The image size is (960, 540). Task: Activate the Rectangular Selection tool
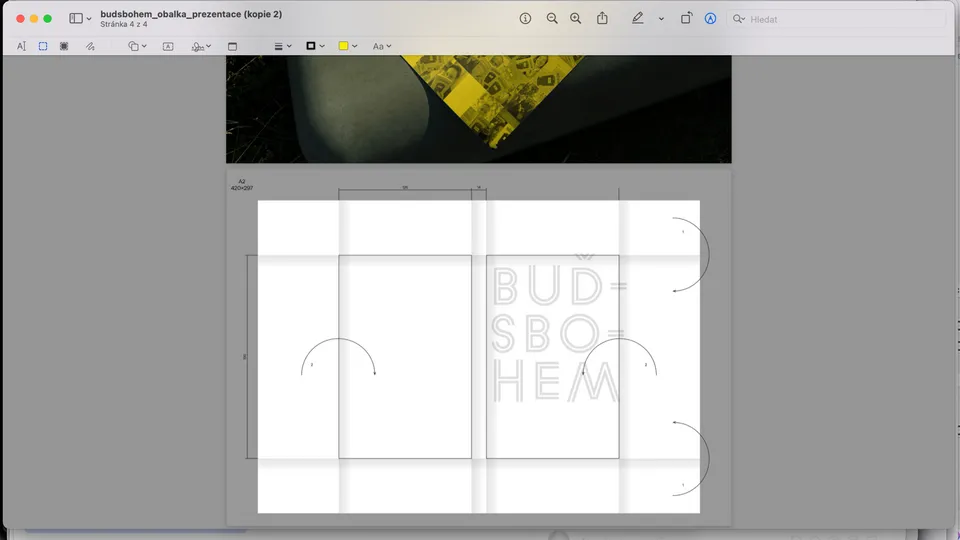(x=43, y=46)
